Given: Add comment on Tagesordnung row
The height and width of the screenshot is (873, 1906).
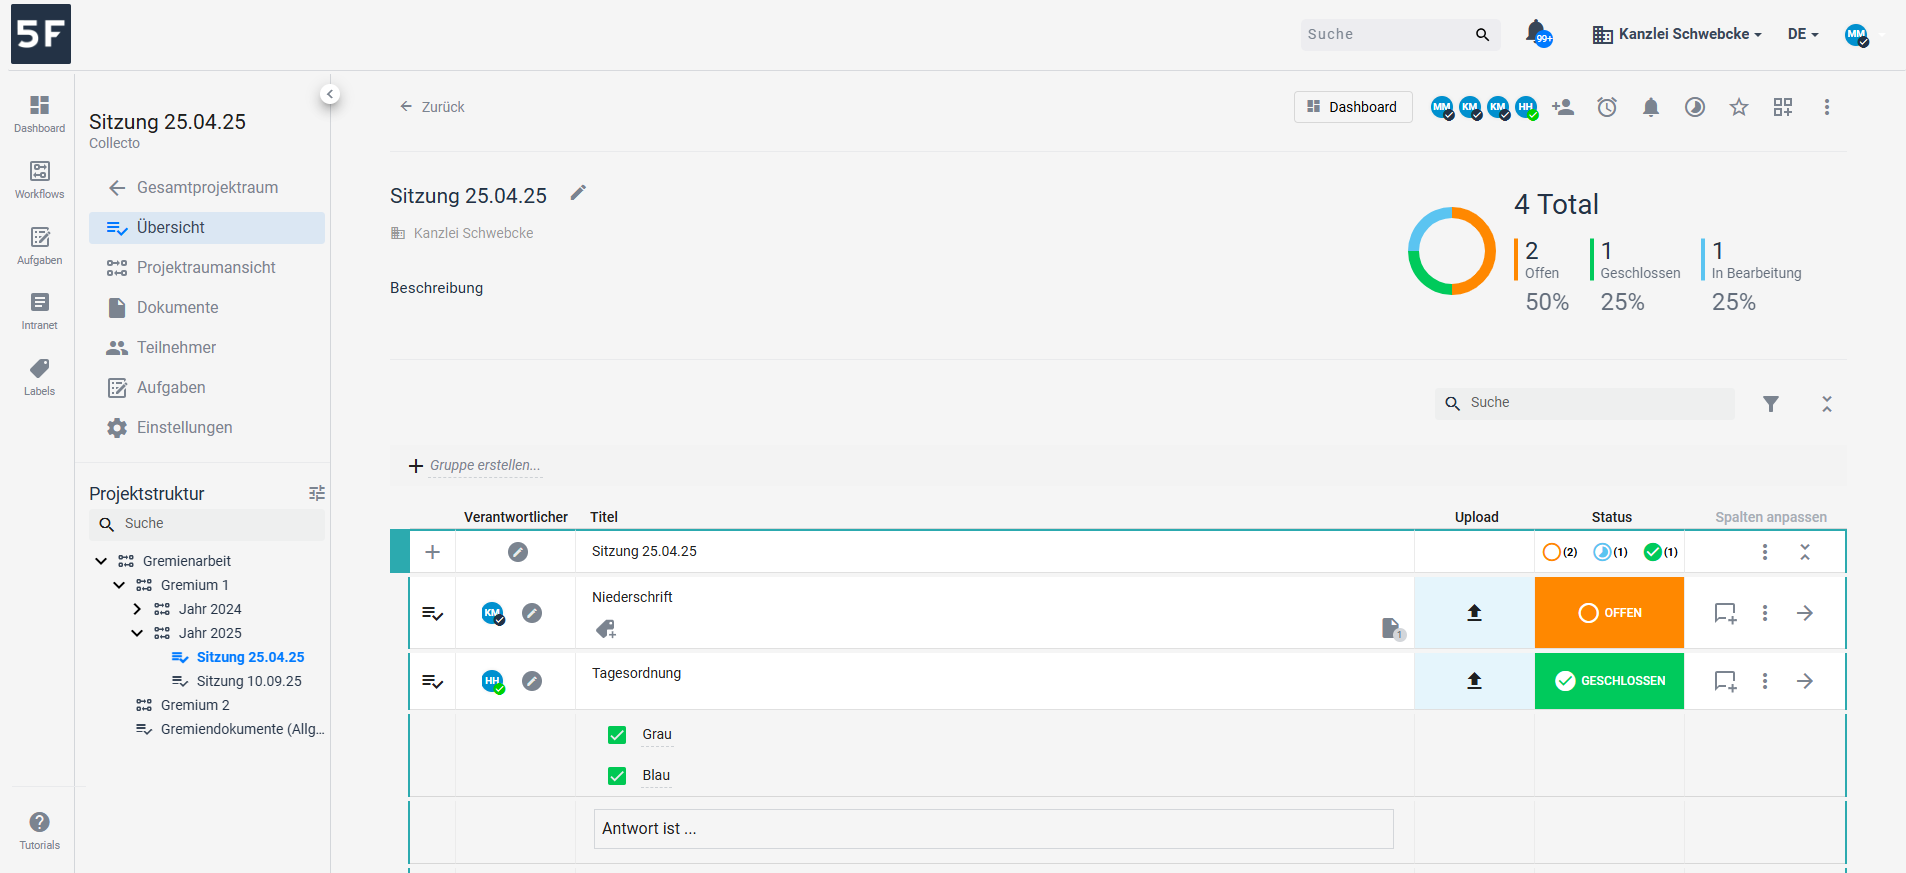Looking at the screenshot, I should (x=1725, y=681).
